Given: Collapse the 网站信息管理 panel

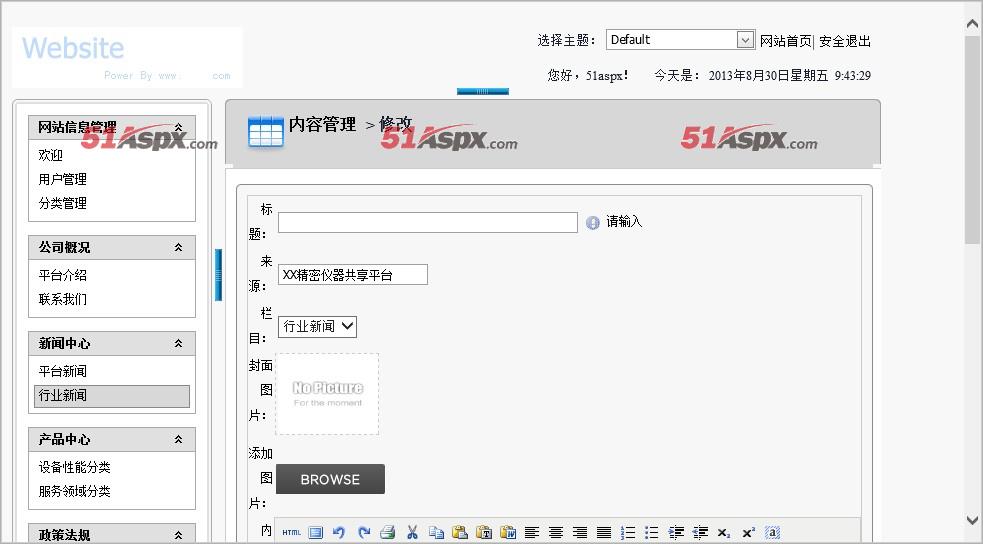Looking at the screenshot, I should 179,127.
